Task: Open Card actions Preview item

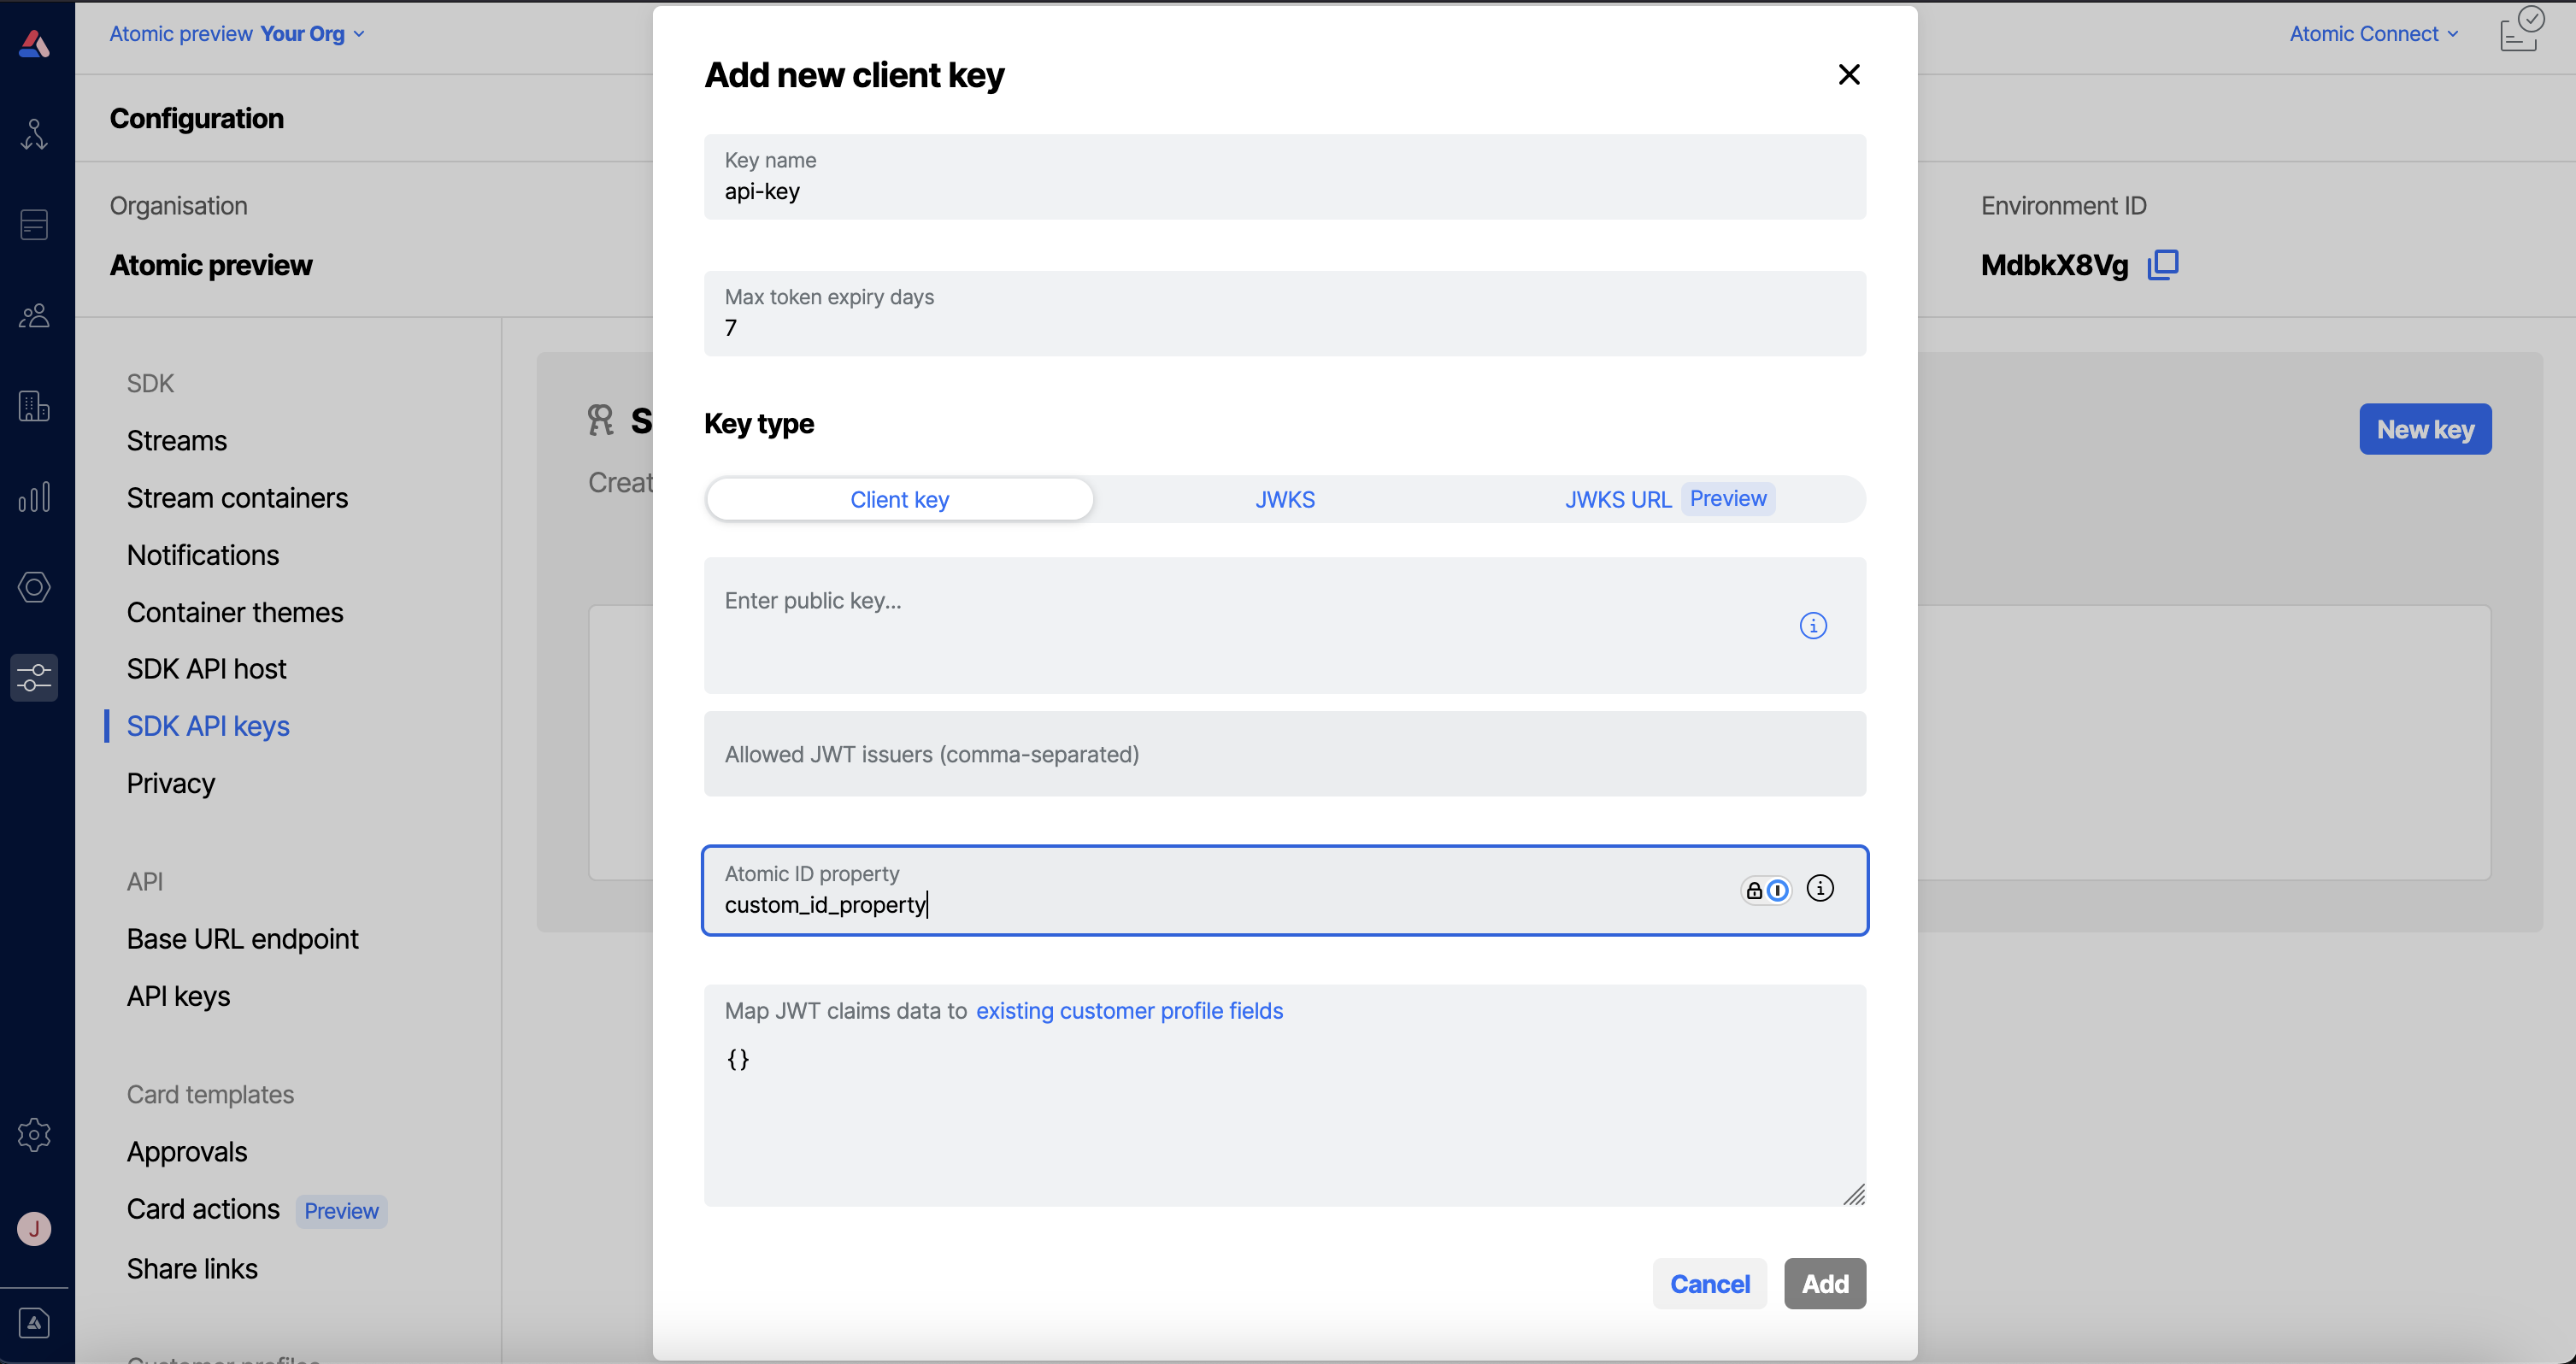Action: point(256,1210)
